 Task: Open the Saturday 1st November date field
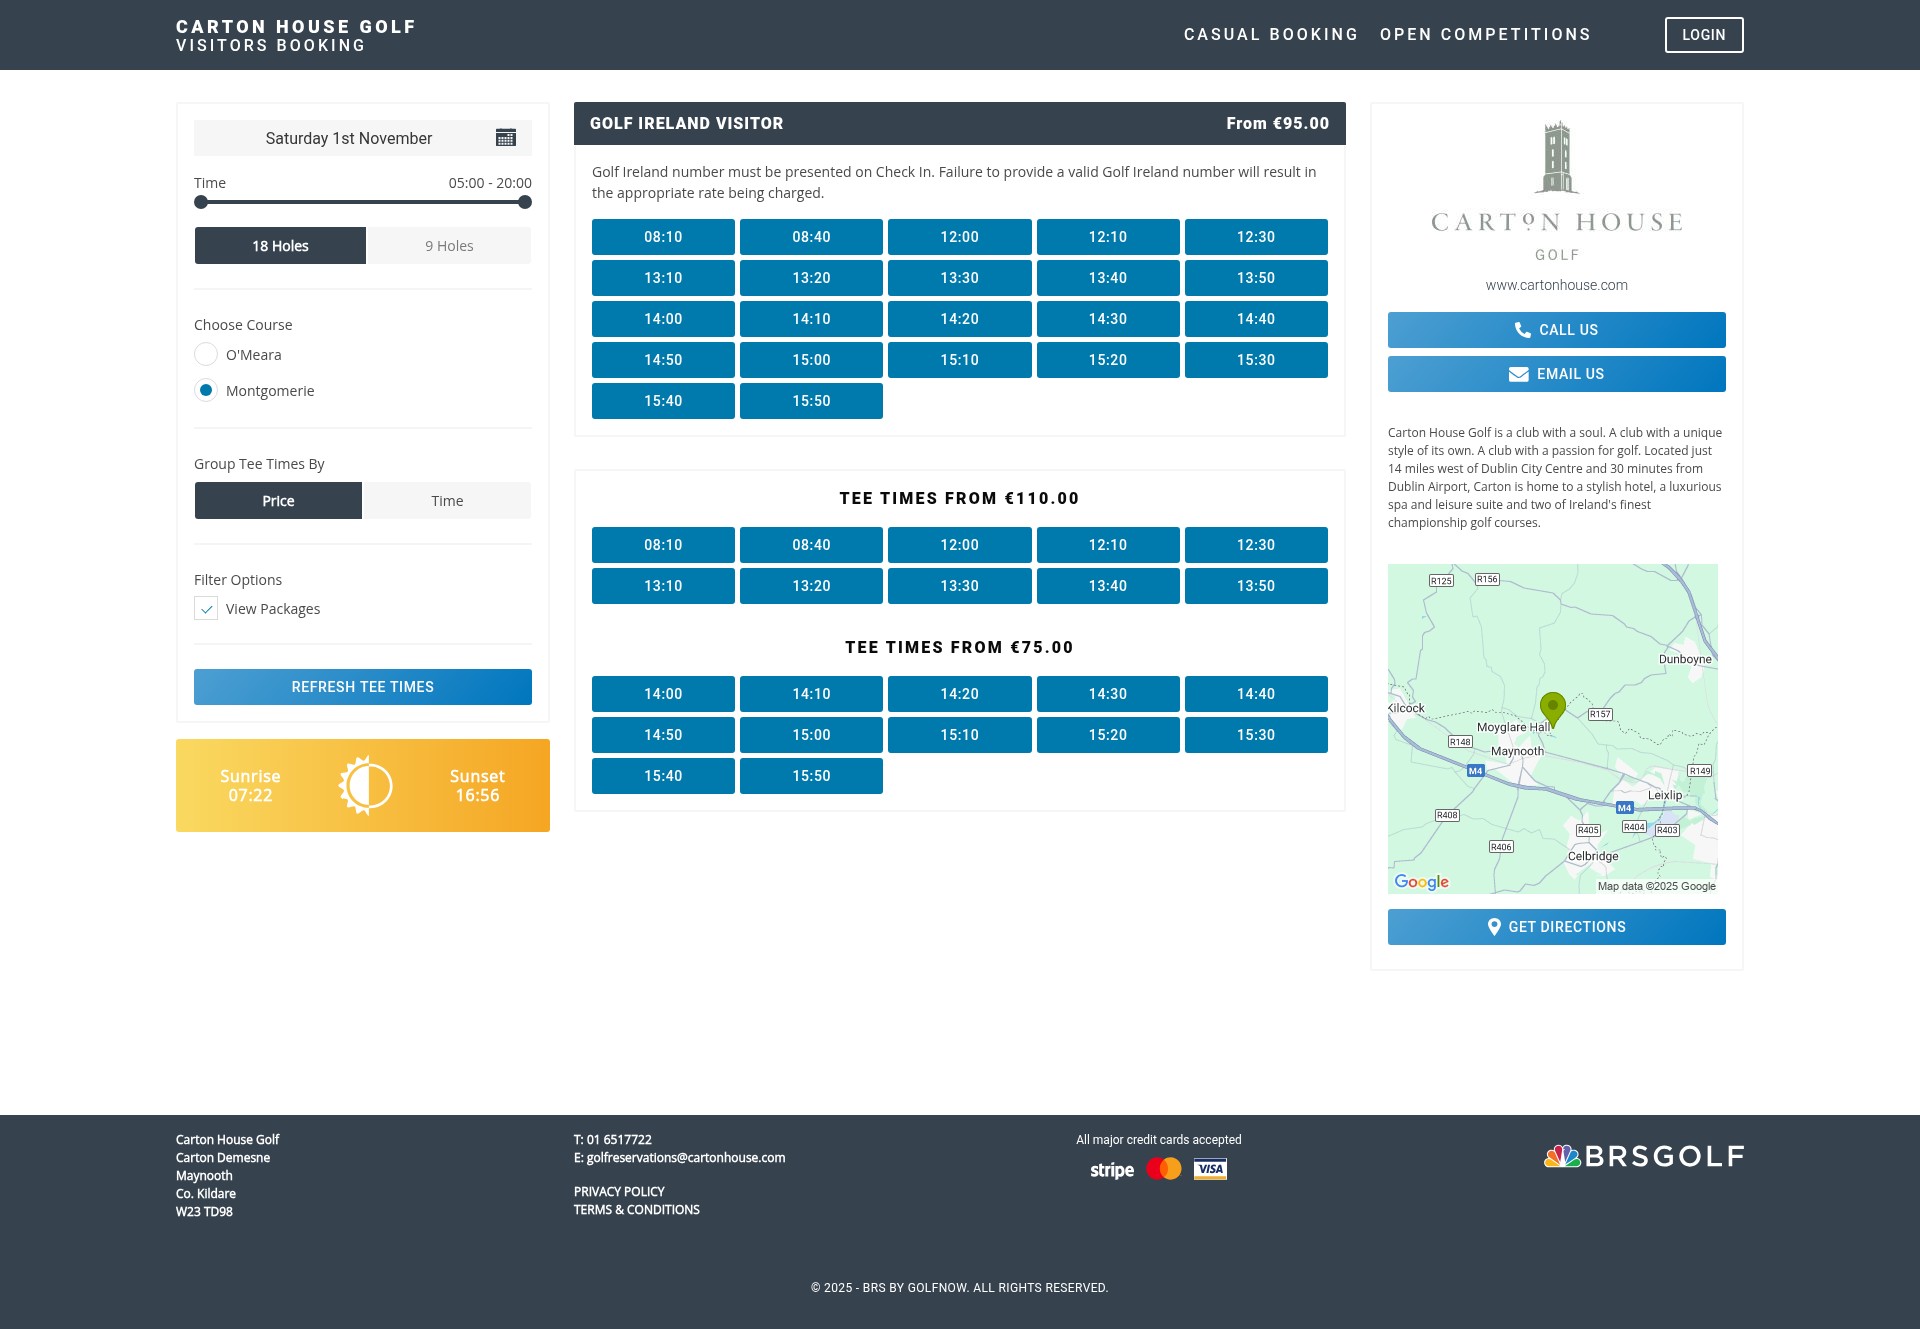(x=363, y=138)
